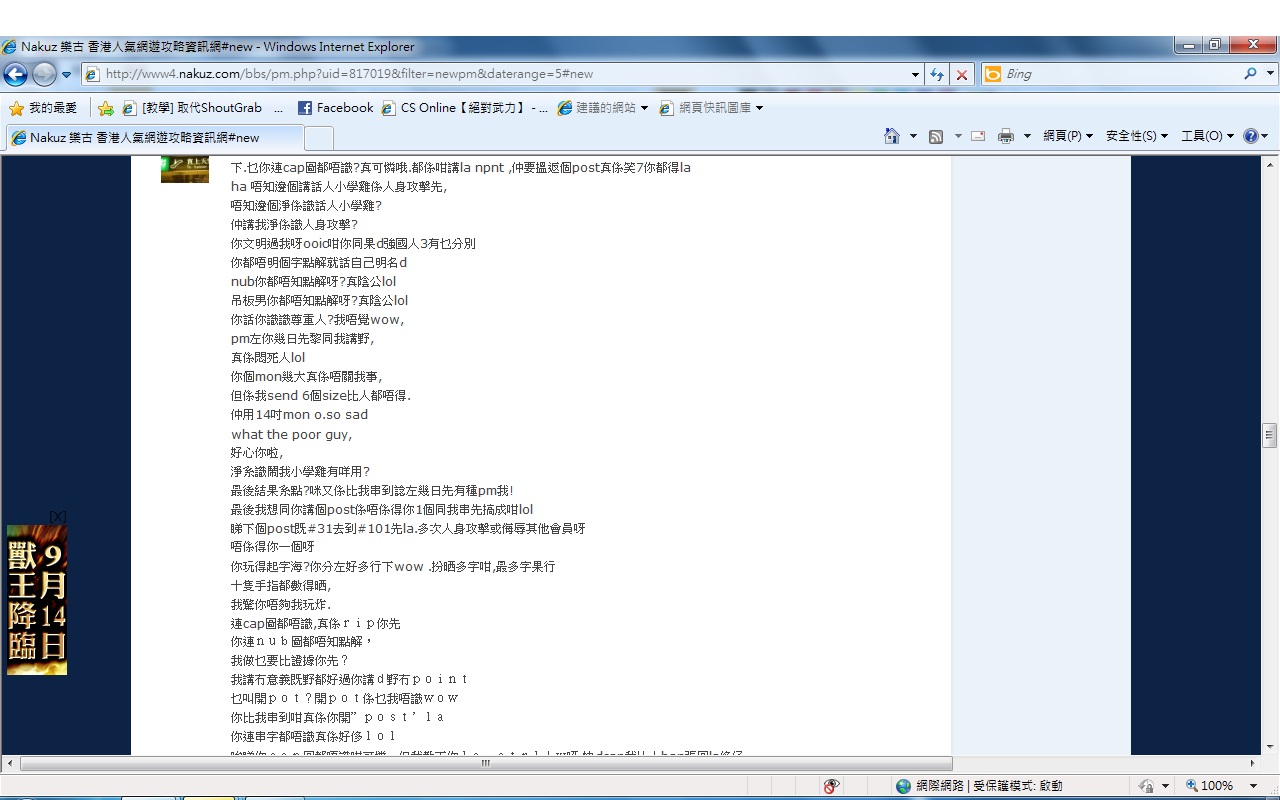Click the RSS feeds icon

pyautogui.click(x=936, y=136)
